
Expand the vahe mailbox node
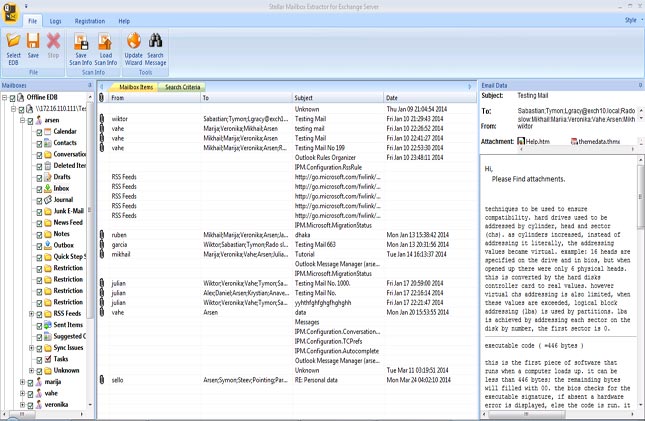(23, 393)
